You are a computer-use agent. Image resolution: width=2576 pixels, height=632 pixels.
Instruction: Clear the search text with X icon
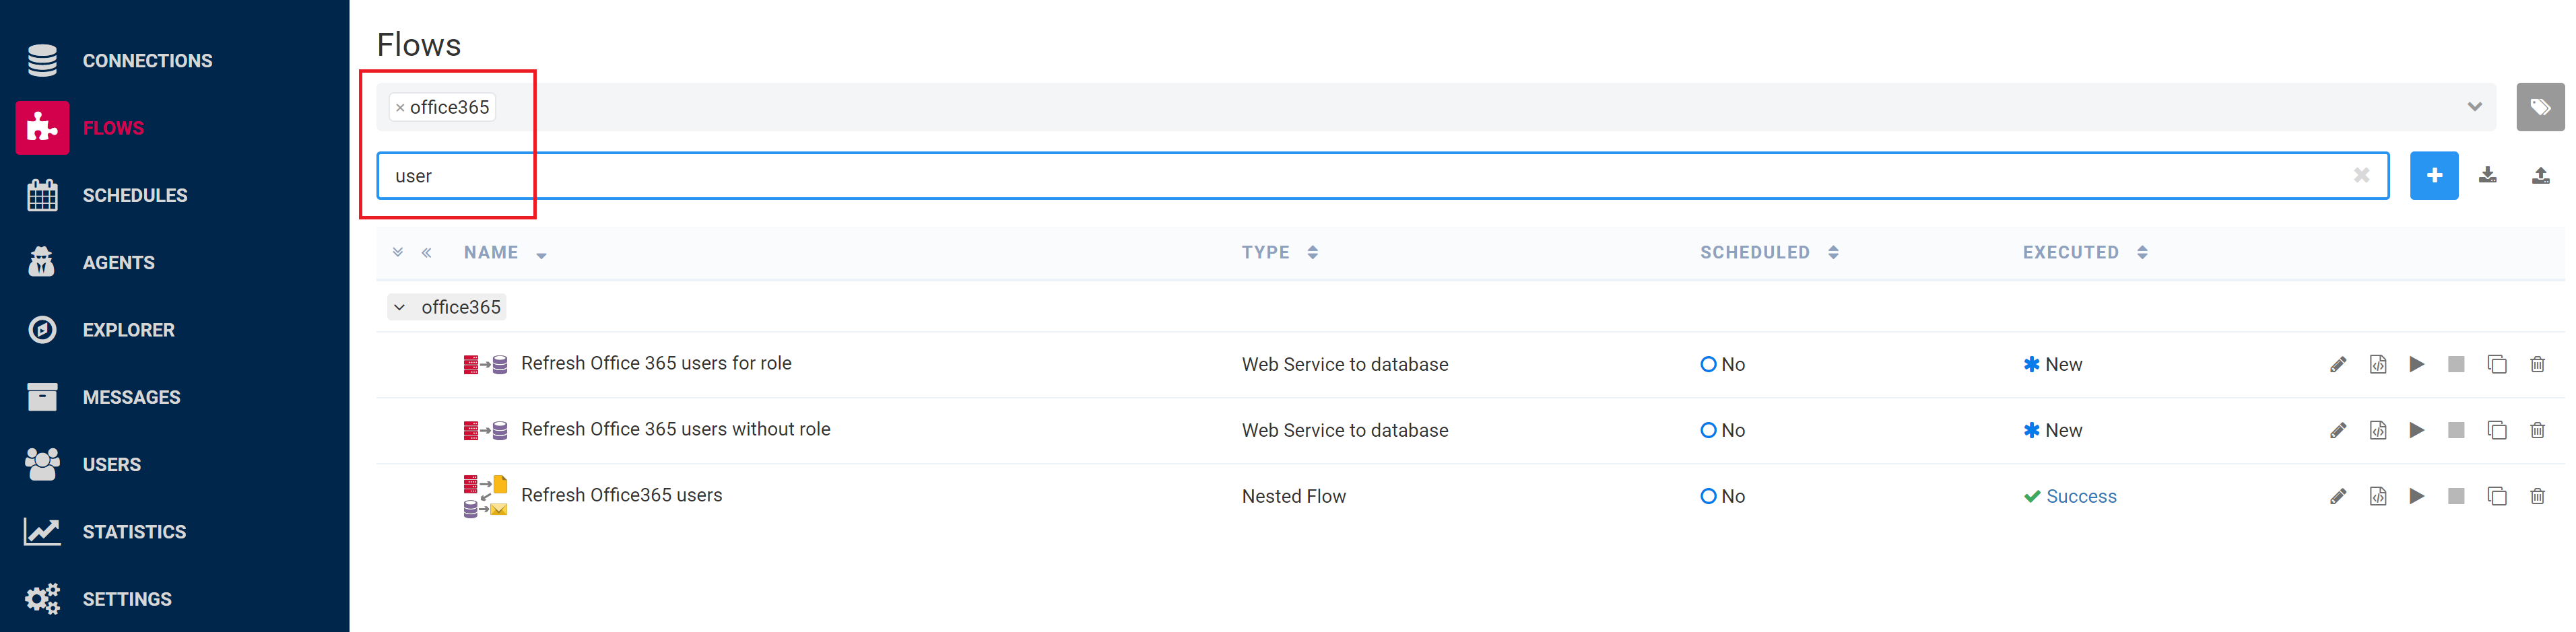tap(2362, 176)
